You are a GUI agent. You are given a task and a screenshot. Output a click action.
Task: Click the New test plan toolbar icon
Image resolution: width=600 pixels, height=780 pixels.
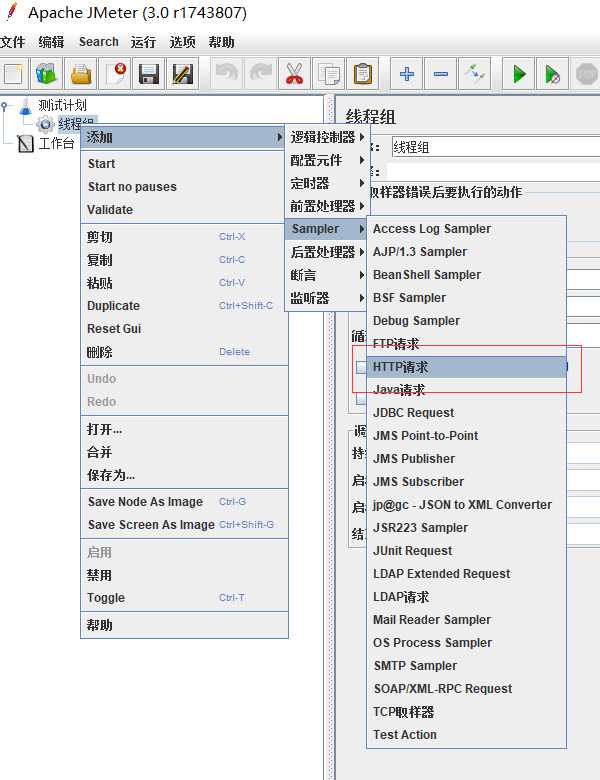[x=13, y=75]
